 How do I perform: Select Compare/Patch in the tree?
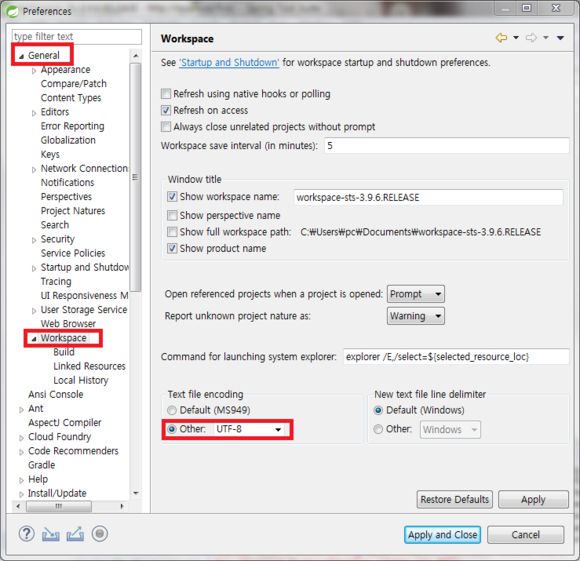click(x=74, y=84)
